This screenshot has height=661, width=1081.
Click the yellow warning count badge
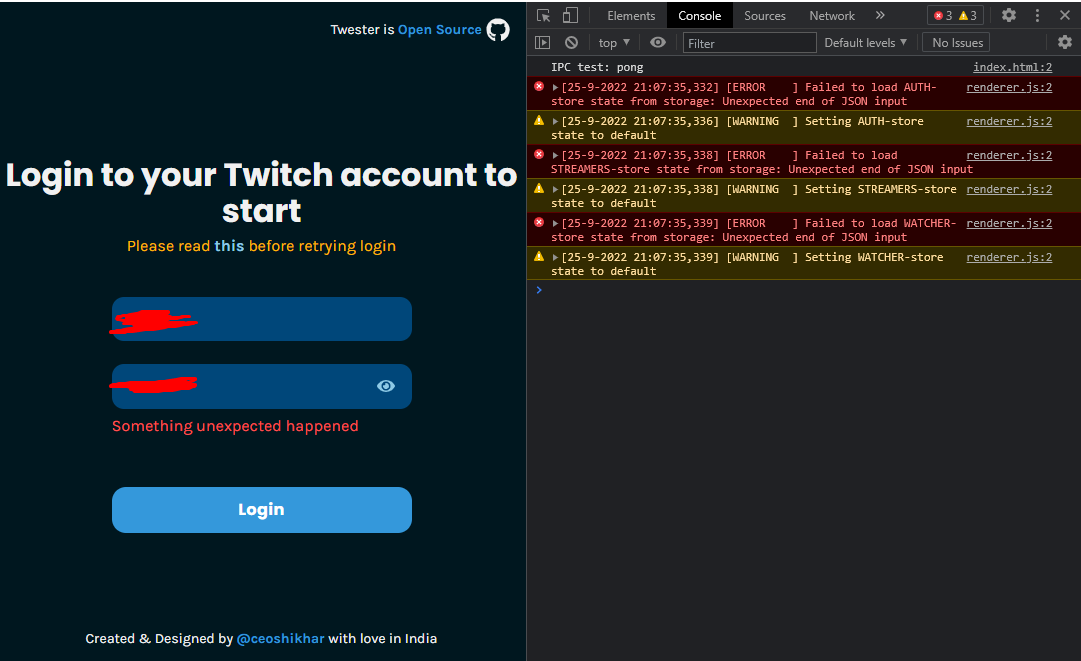tap(968, 15)
